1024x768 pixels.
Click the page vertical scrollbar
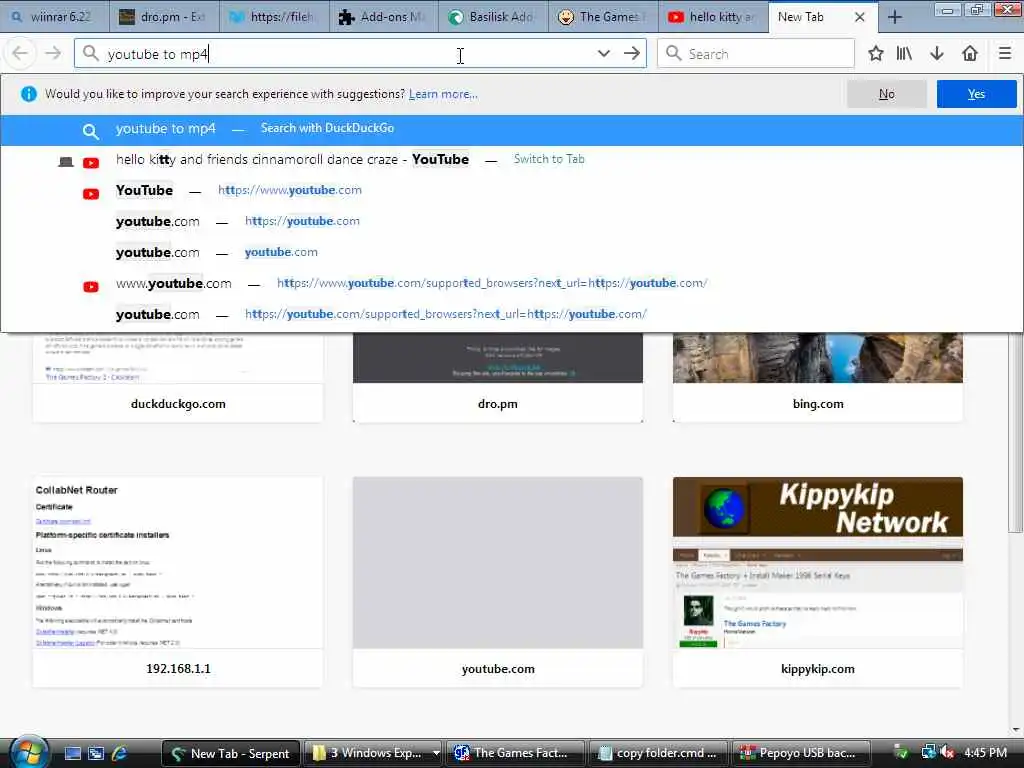pyautogui.click(x=1016, y=431)
